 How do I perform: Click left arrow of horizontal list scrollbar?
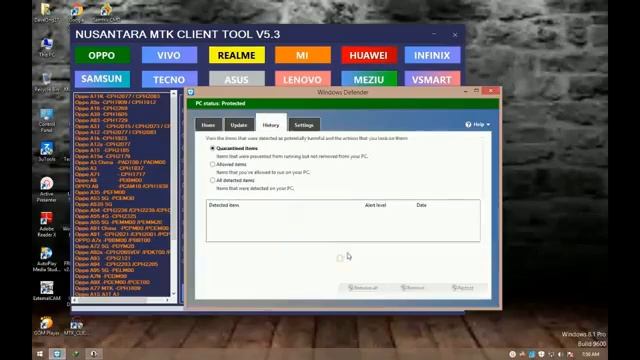pyautogui.click(x=75, y=300)
